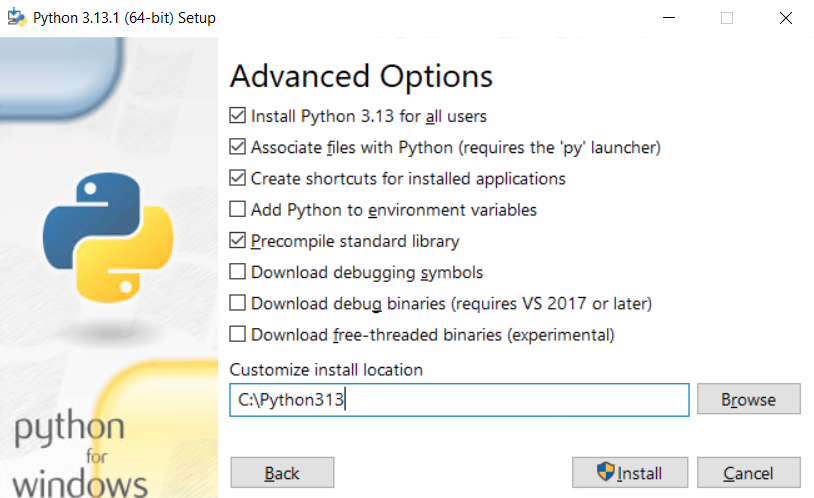
Task: Open Browse to choose install folder
Action: click(748, 399)
